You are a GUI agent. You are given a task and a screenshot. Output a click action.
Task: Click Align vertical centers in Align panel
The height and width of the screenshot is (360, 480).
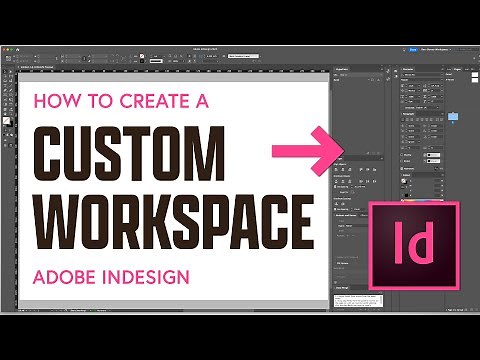pos(368,170)
